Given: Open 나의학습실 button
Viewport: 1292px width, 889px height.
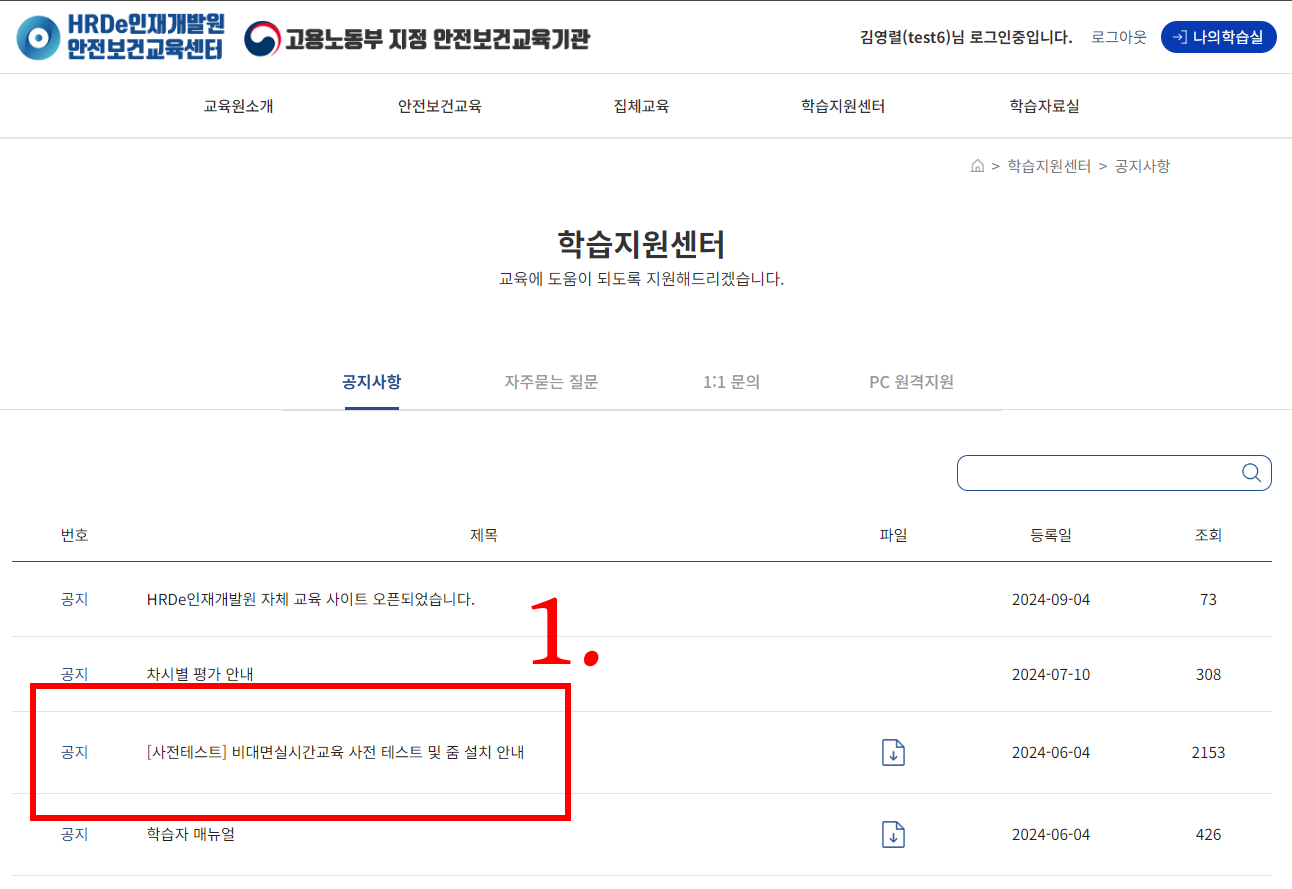Looking at the screenshot, I should click(1218, 37).
